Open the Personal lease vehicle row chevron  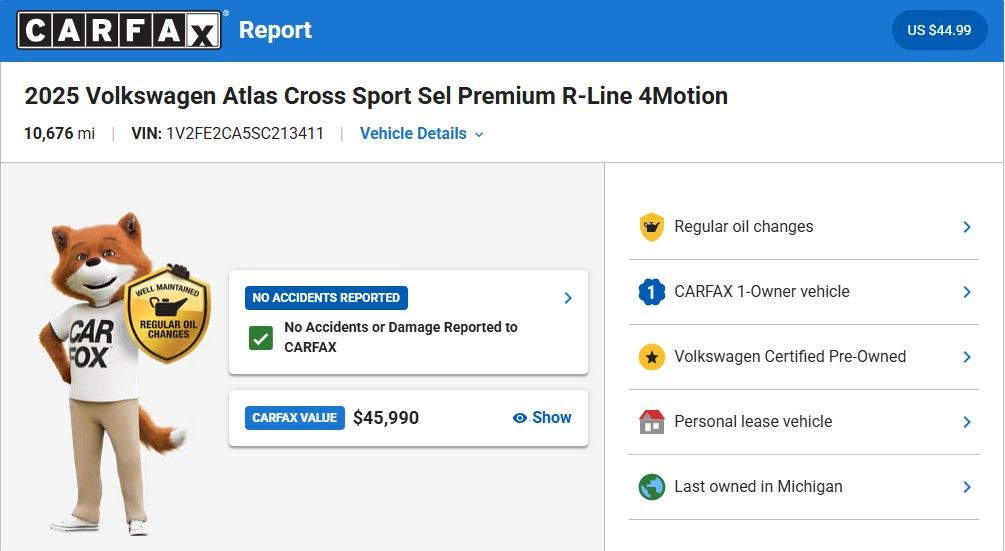click(967, 422)
